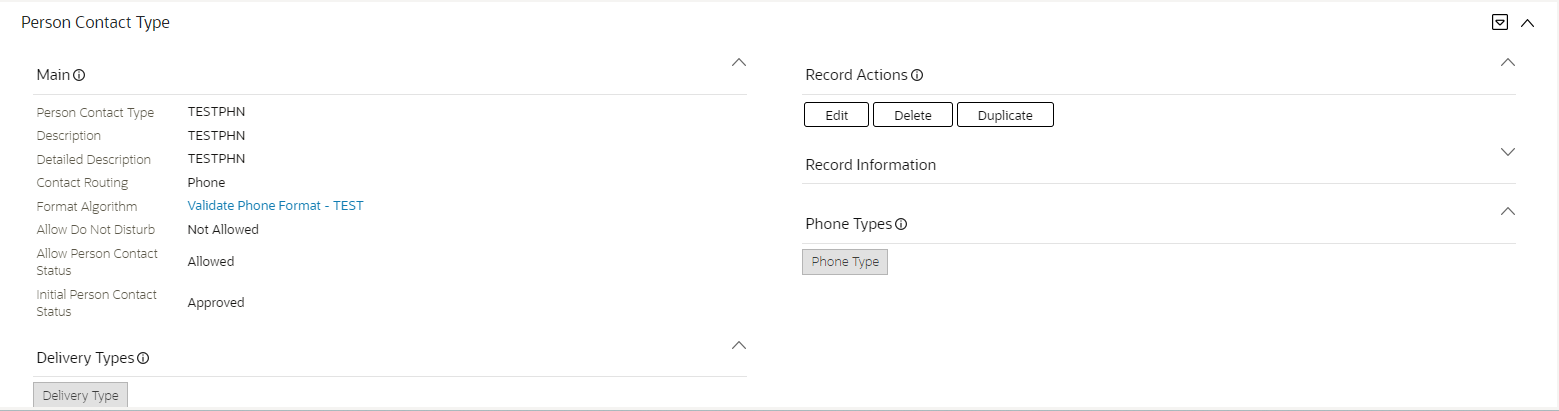Click the Record Information heading text
The width and height of the screenshot is (1559, 411).
click(x=870, y=165)
